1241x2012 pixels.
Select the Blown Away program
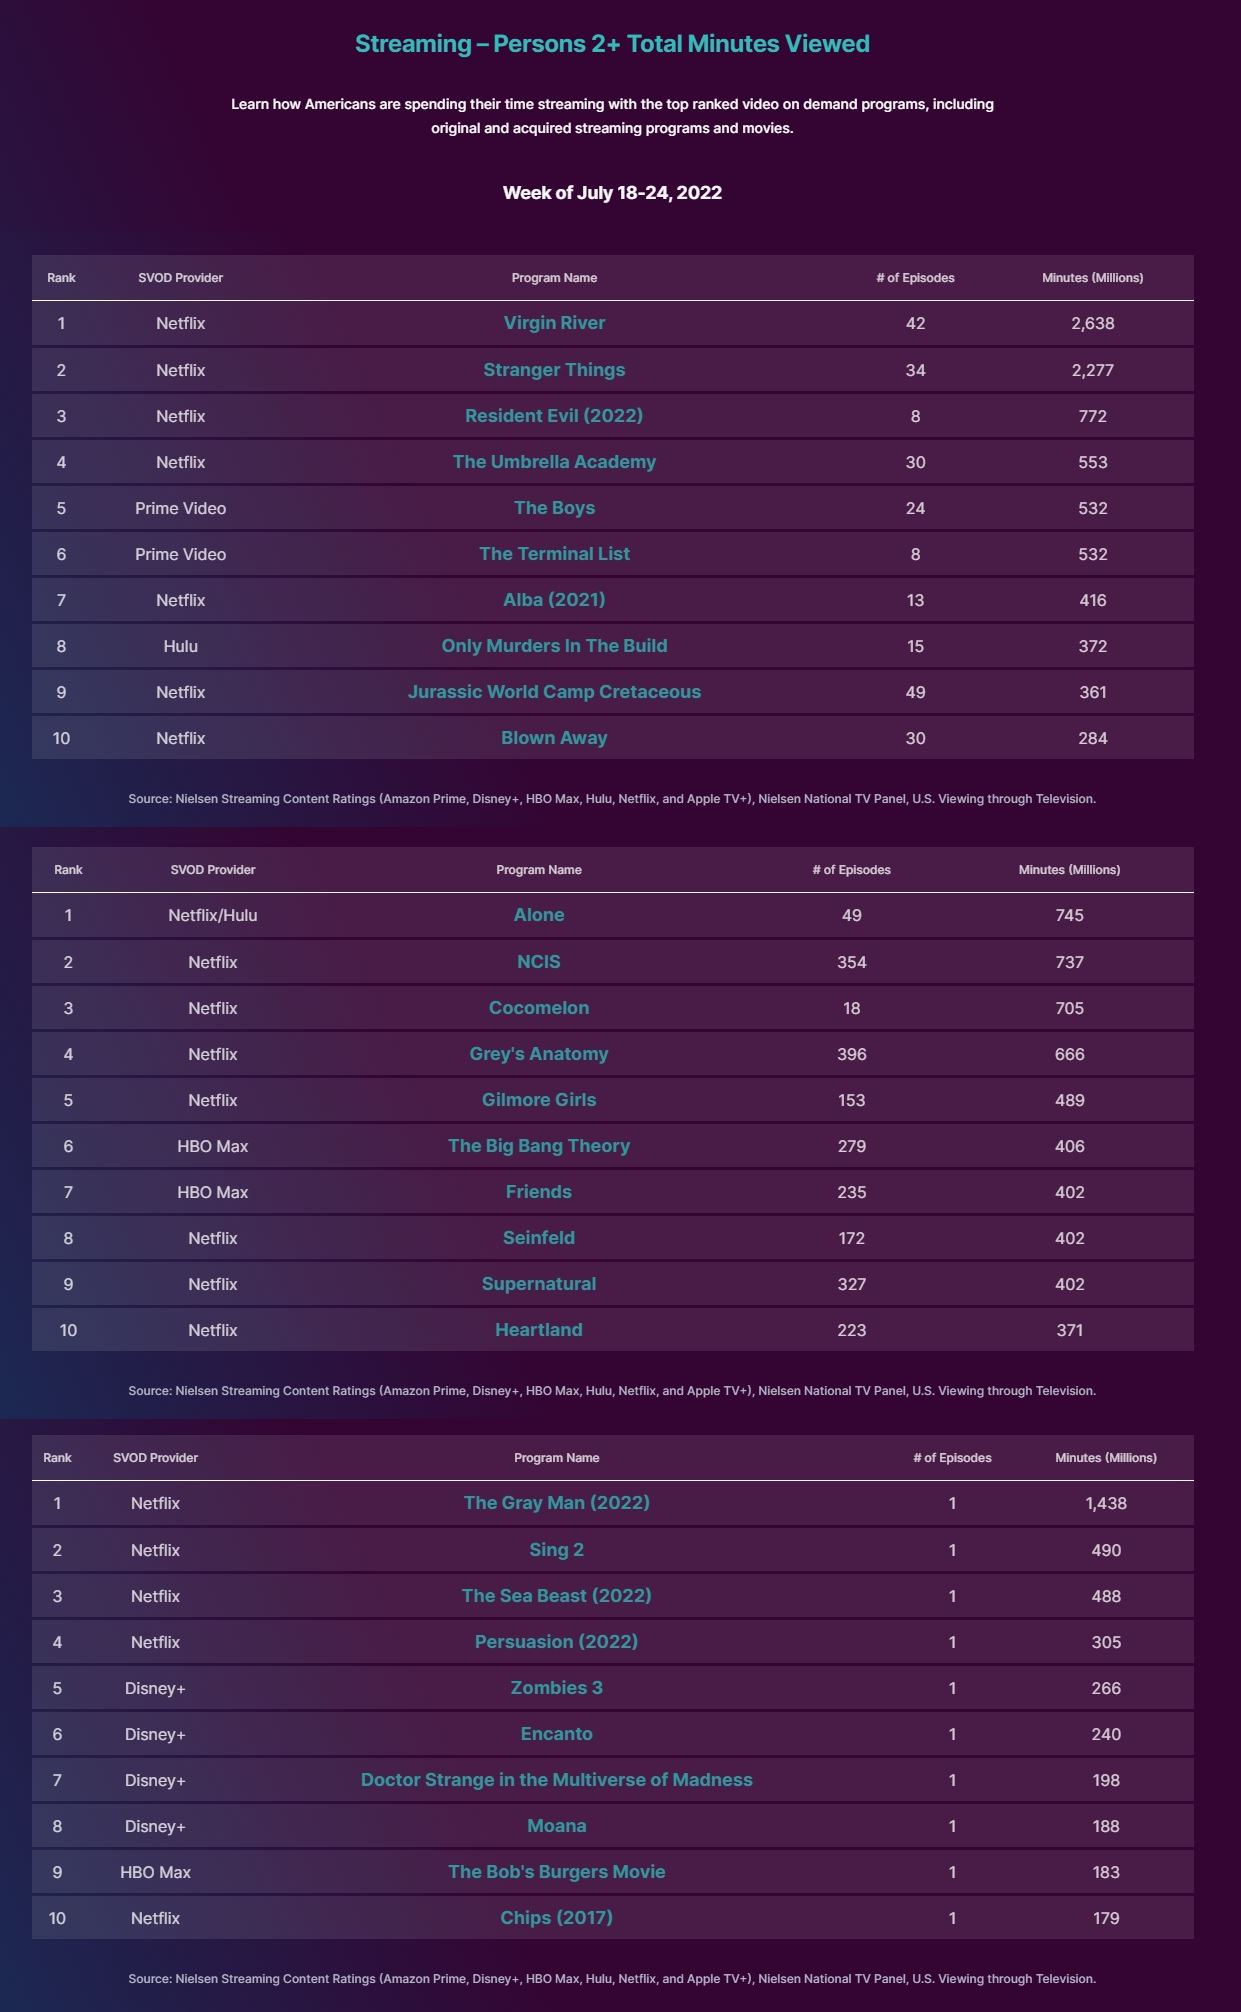tap(554, 738)
